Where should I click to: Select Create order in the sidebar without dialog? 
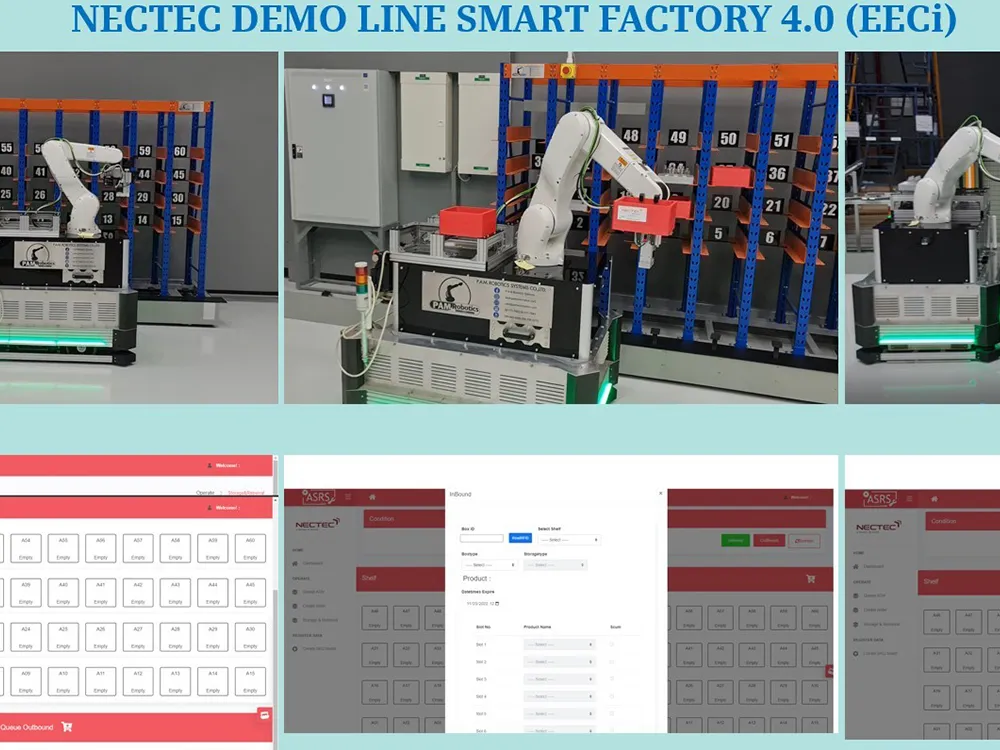click(875, 610)
